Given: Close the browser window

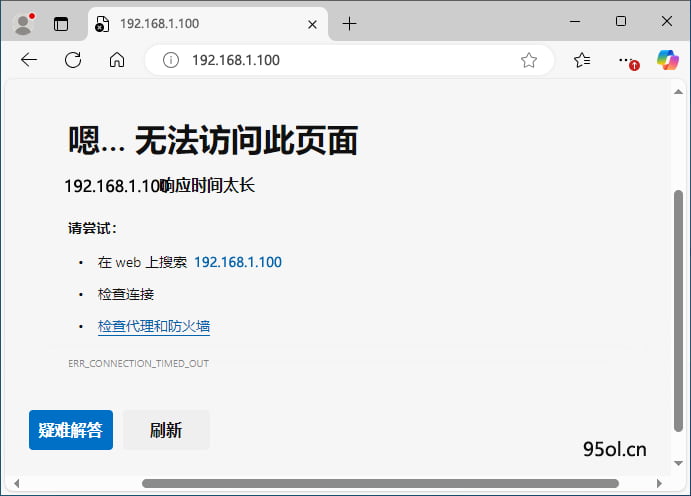Looking at the screenshot, I should (x=667, y=21).
